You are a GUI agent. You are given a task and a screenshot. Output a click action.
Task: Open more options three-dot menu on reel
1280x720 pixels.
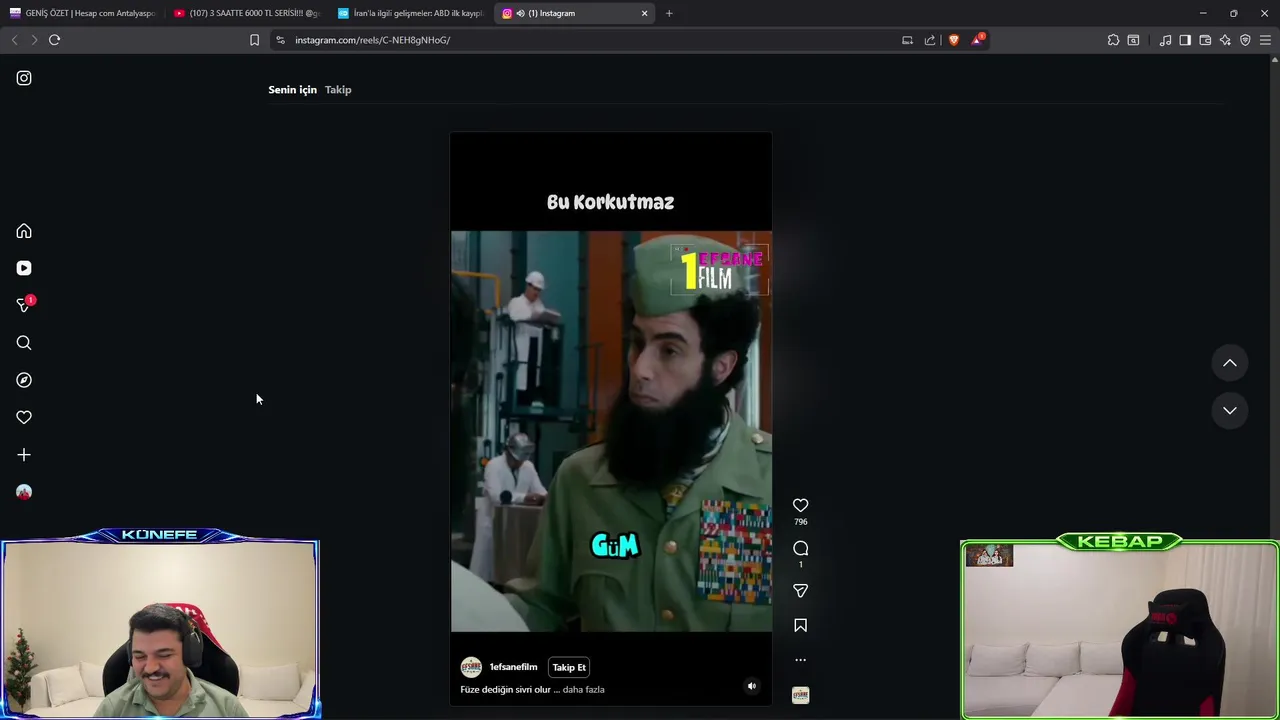click(800, 660)
